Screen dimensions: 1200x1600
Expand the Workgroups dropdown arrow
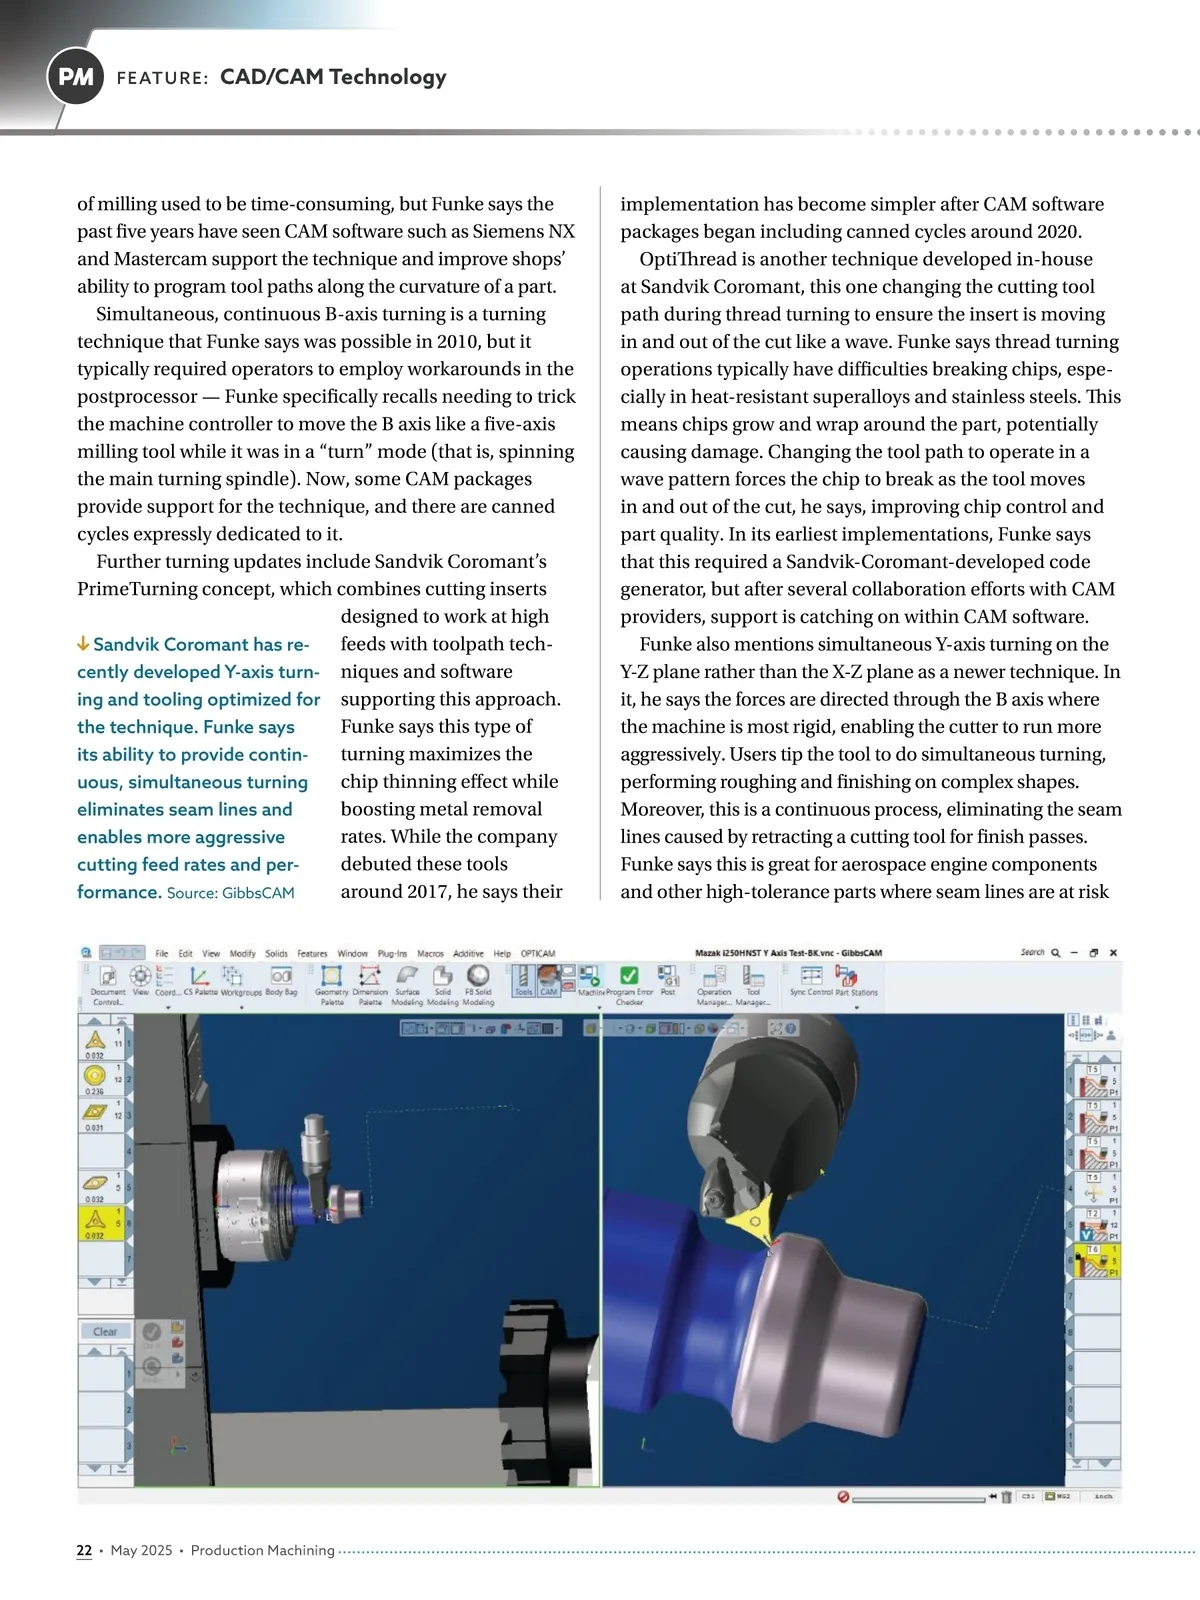240,1008
